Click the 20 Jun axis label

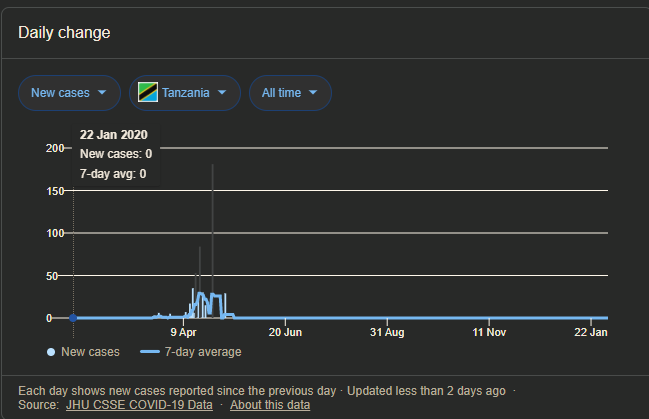[x=285, y=332]
